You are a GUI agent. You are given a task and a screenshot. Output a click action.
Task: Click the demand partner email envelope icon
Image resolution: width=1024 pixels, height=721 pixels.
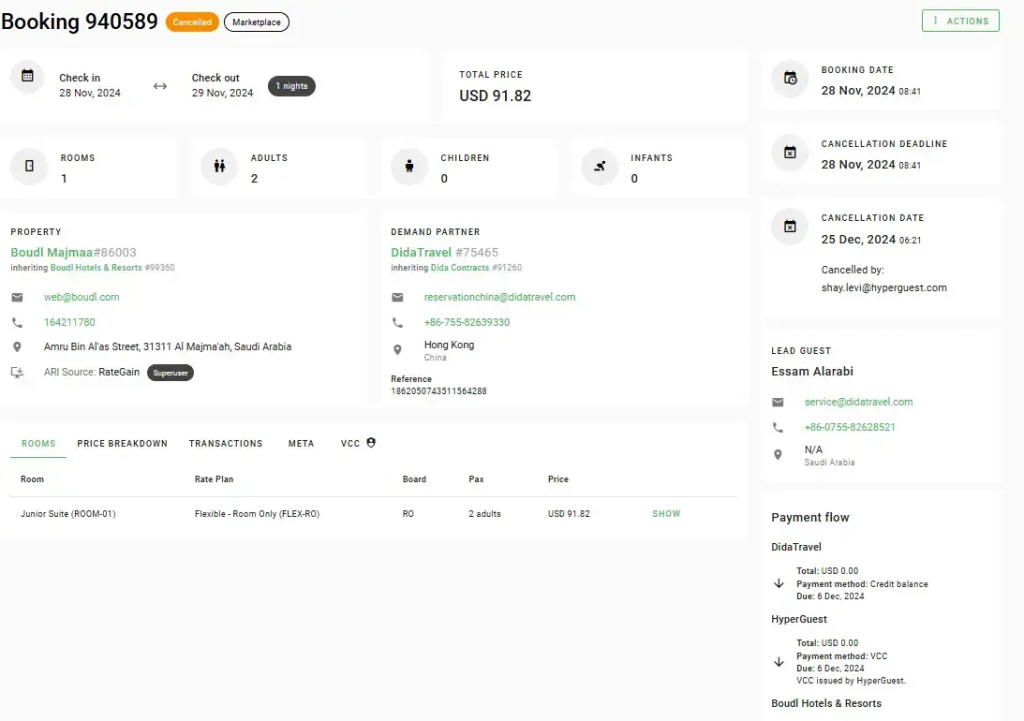(397, 297)
